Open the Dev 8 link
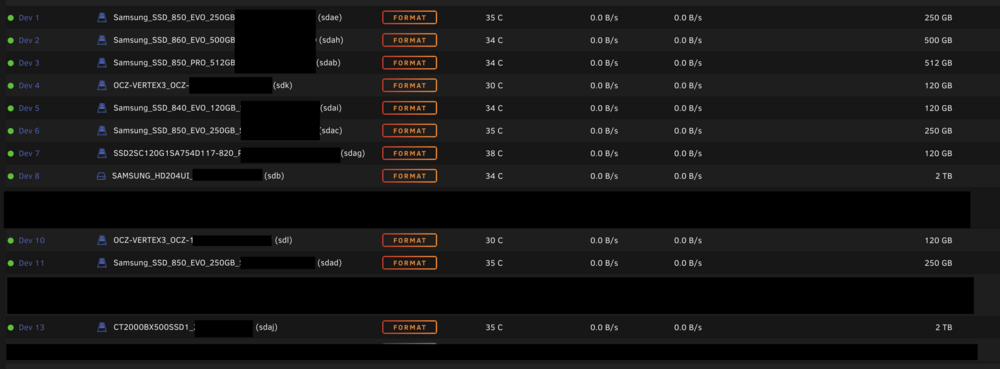The width and height of the screenshot is (1000, 369). (x=29, y=176)
